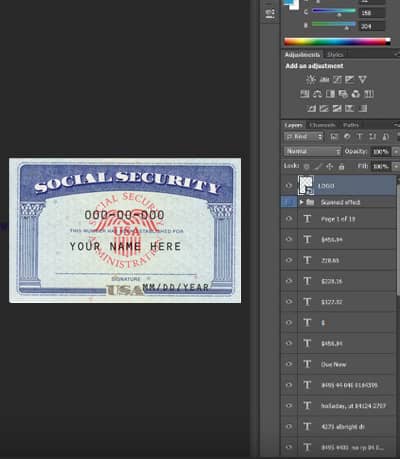
Task: Switch to the Channels tab
Action: click(x=322, y=125)
